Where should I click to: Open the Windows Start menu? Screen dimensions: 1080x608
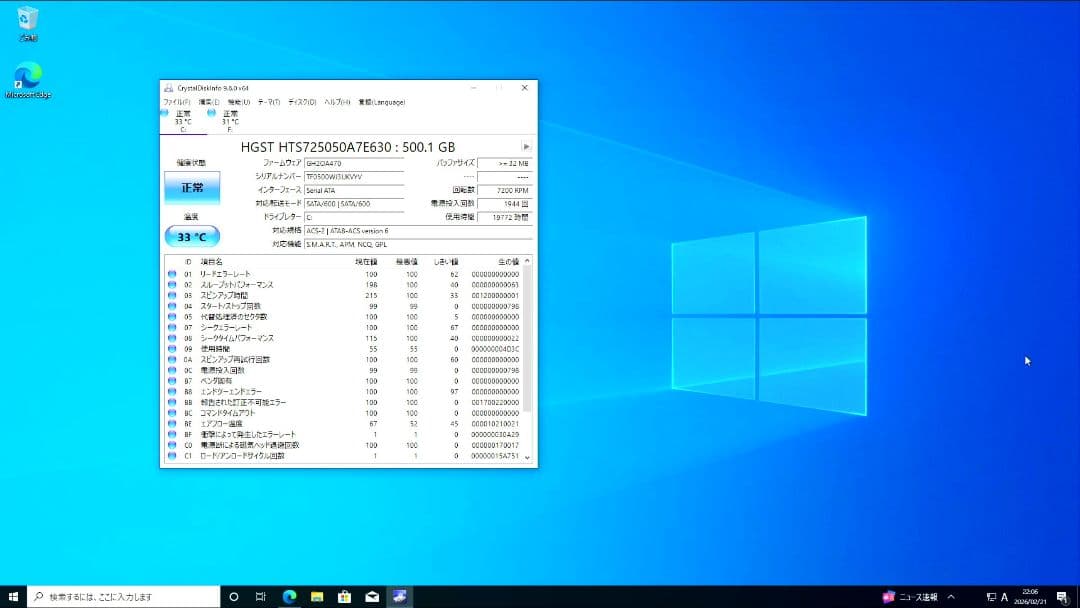click(x=13, y=596)
